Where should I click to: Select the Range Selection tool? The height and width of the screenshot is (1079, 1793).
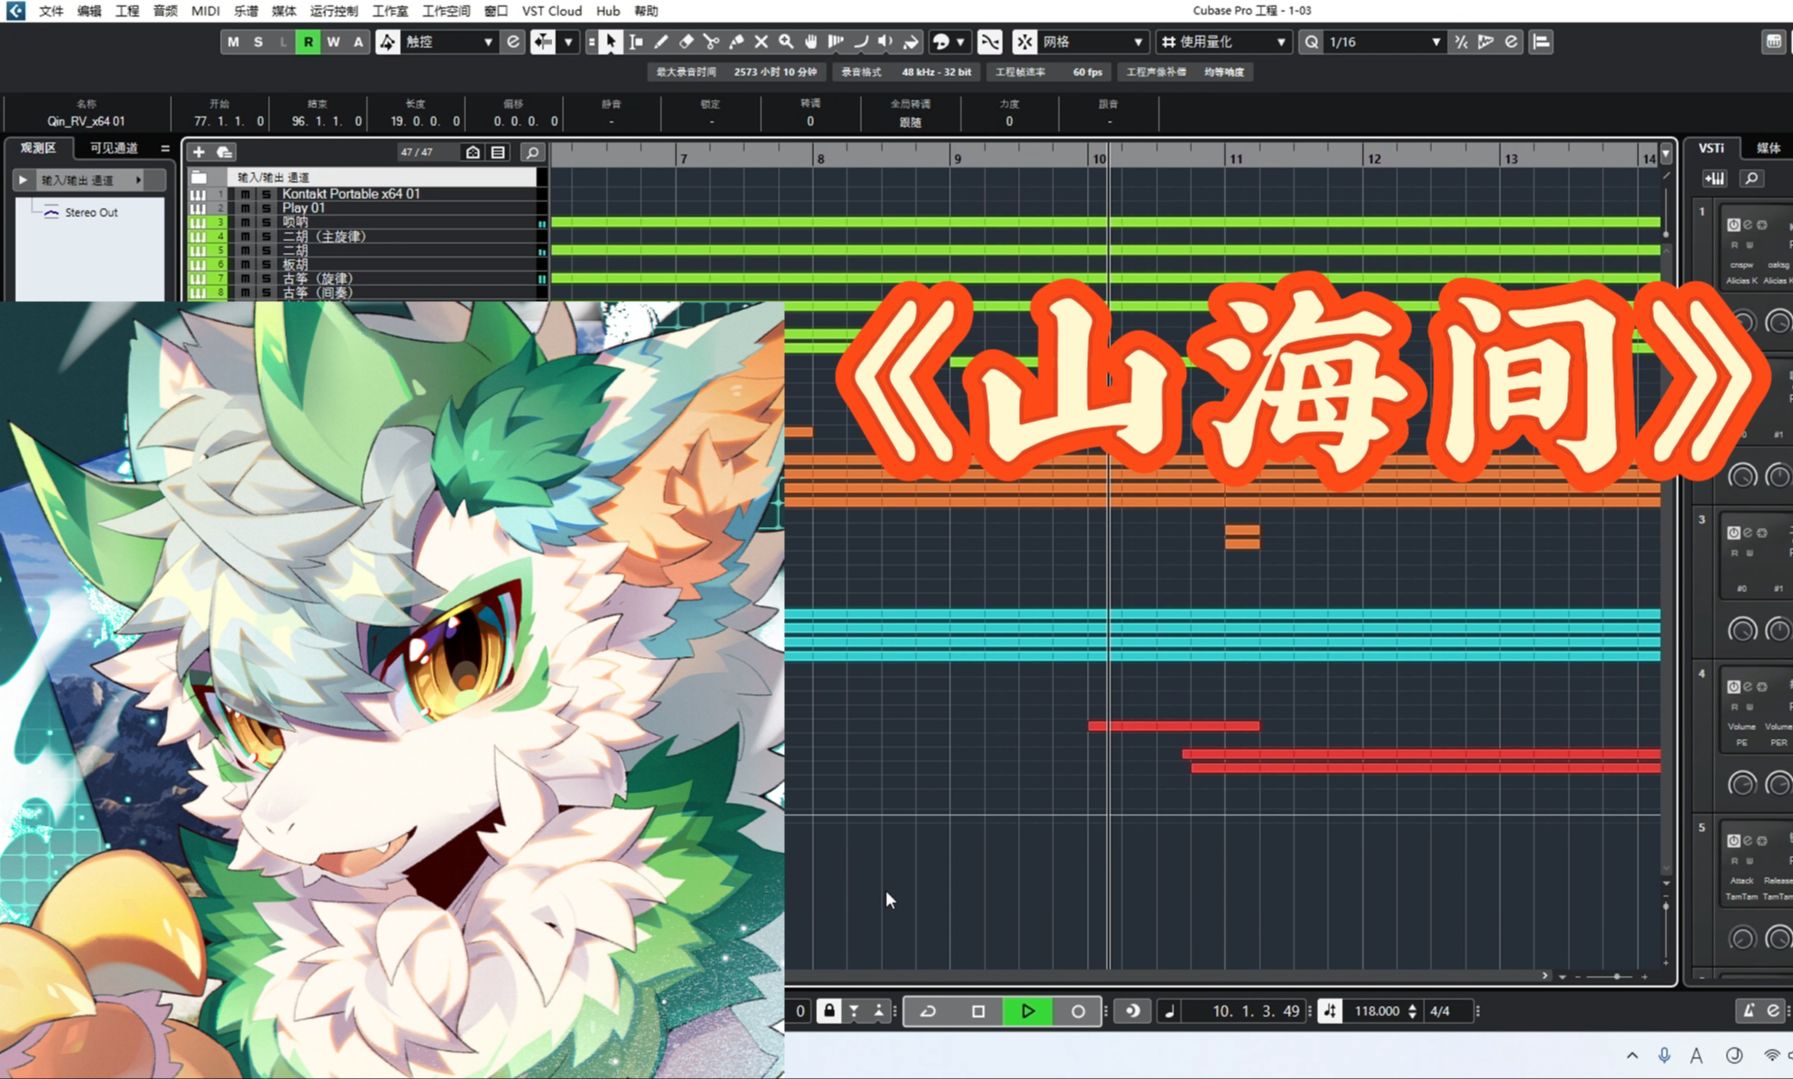(x=635, y=42)
